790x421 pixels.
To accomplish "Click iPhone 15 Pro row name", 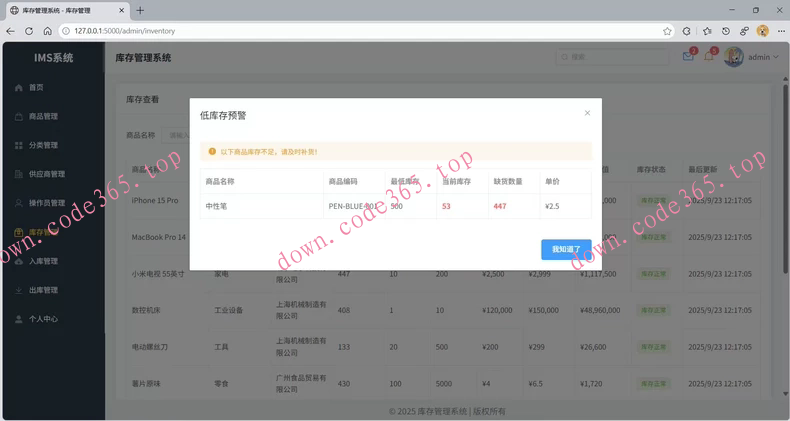I will [x=155, y=200].
